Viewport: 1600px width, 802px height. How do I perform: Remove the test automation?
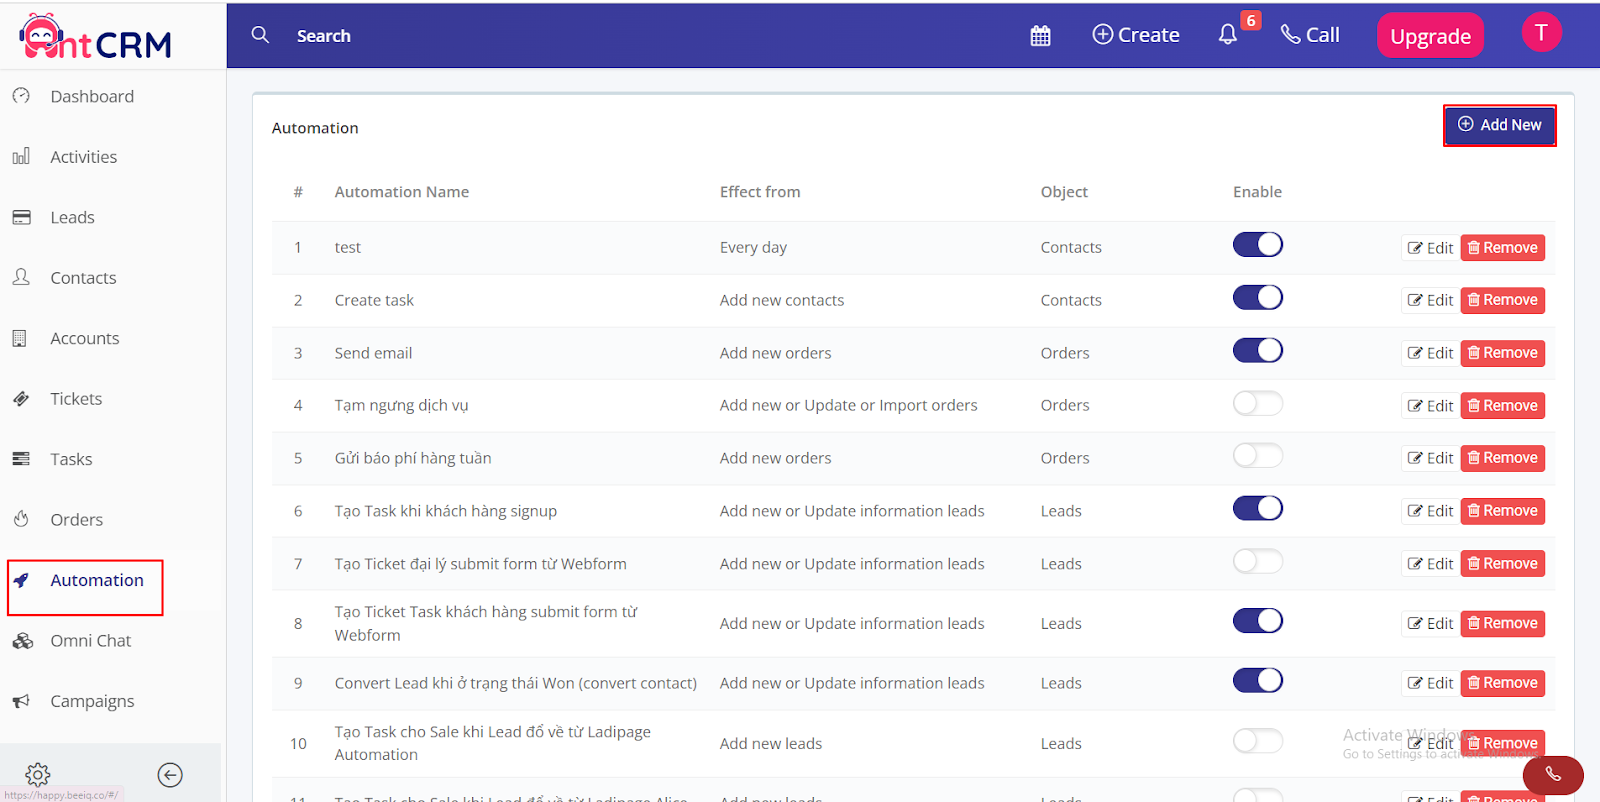coord(1502,248)
